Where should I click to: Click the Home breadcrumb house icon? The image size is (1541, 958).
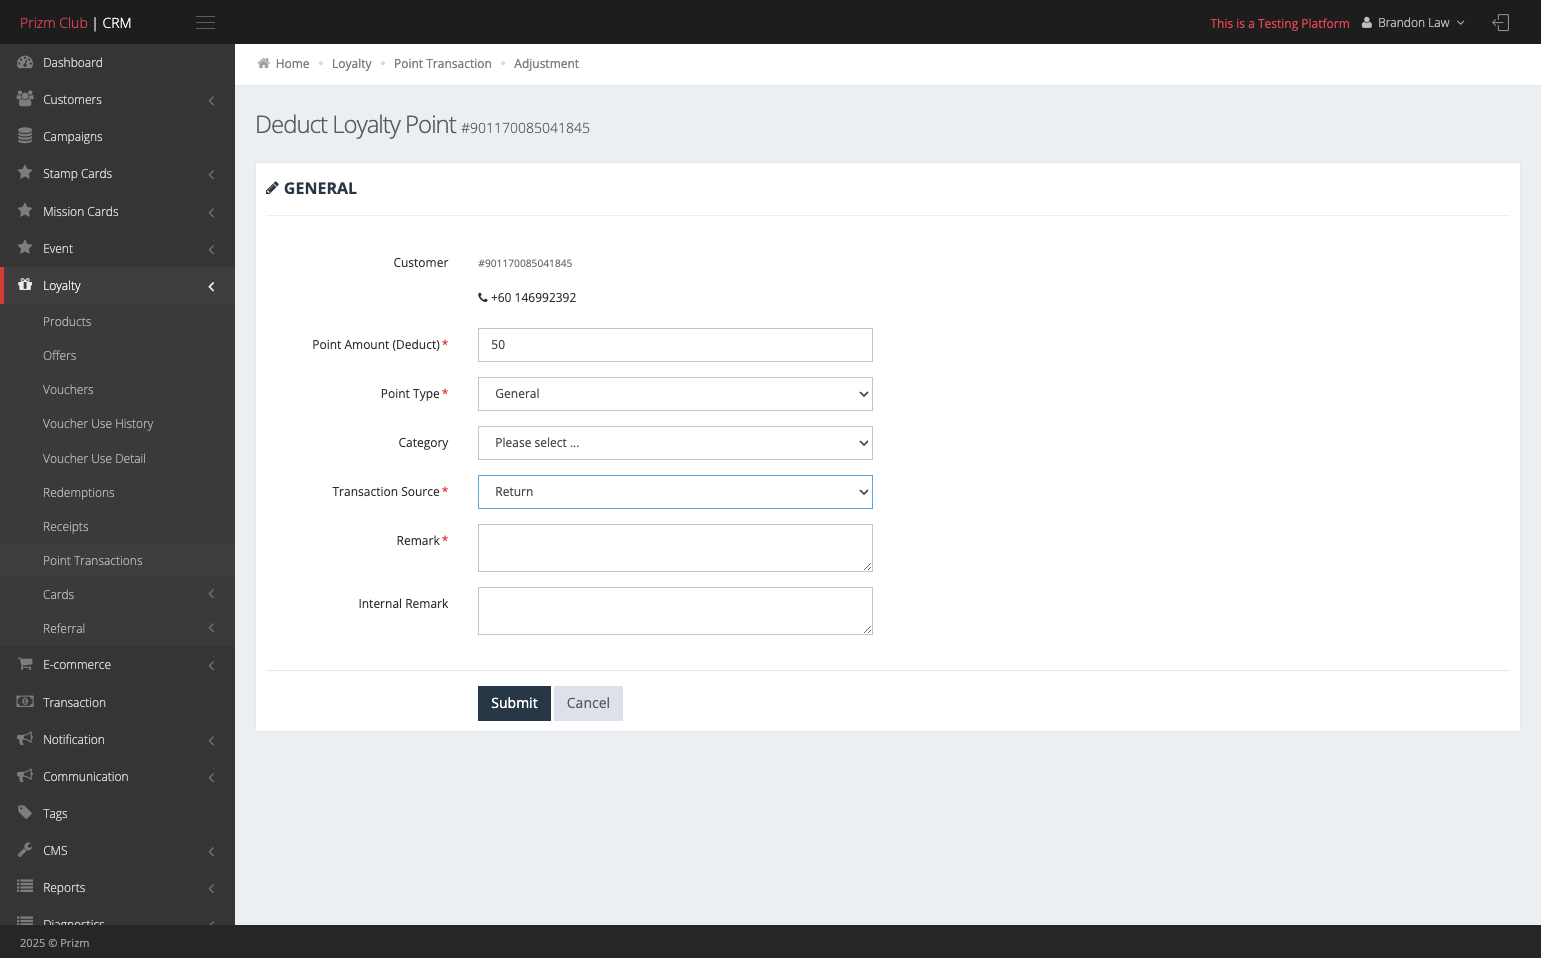pyautogui.click(x=264, y=63)
